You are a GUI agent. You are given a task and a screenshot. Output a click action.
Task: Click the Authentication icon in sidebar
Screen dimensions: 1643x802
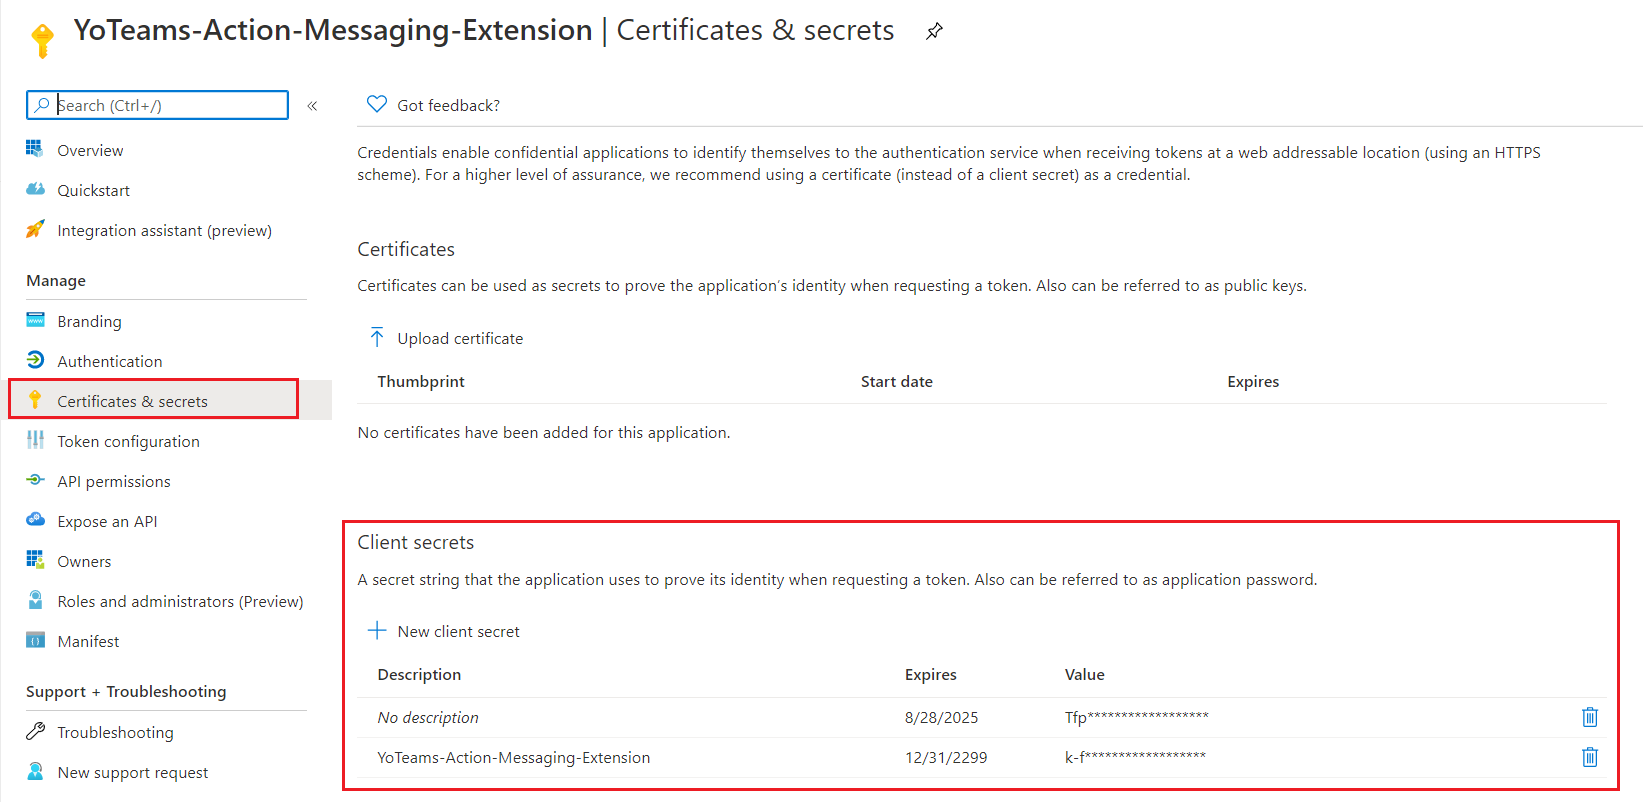[35, 360]
